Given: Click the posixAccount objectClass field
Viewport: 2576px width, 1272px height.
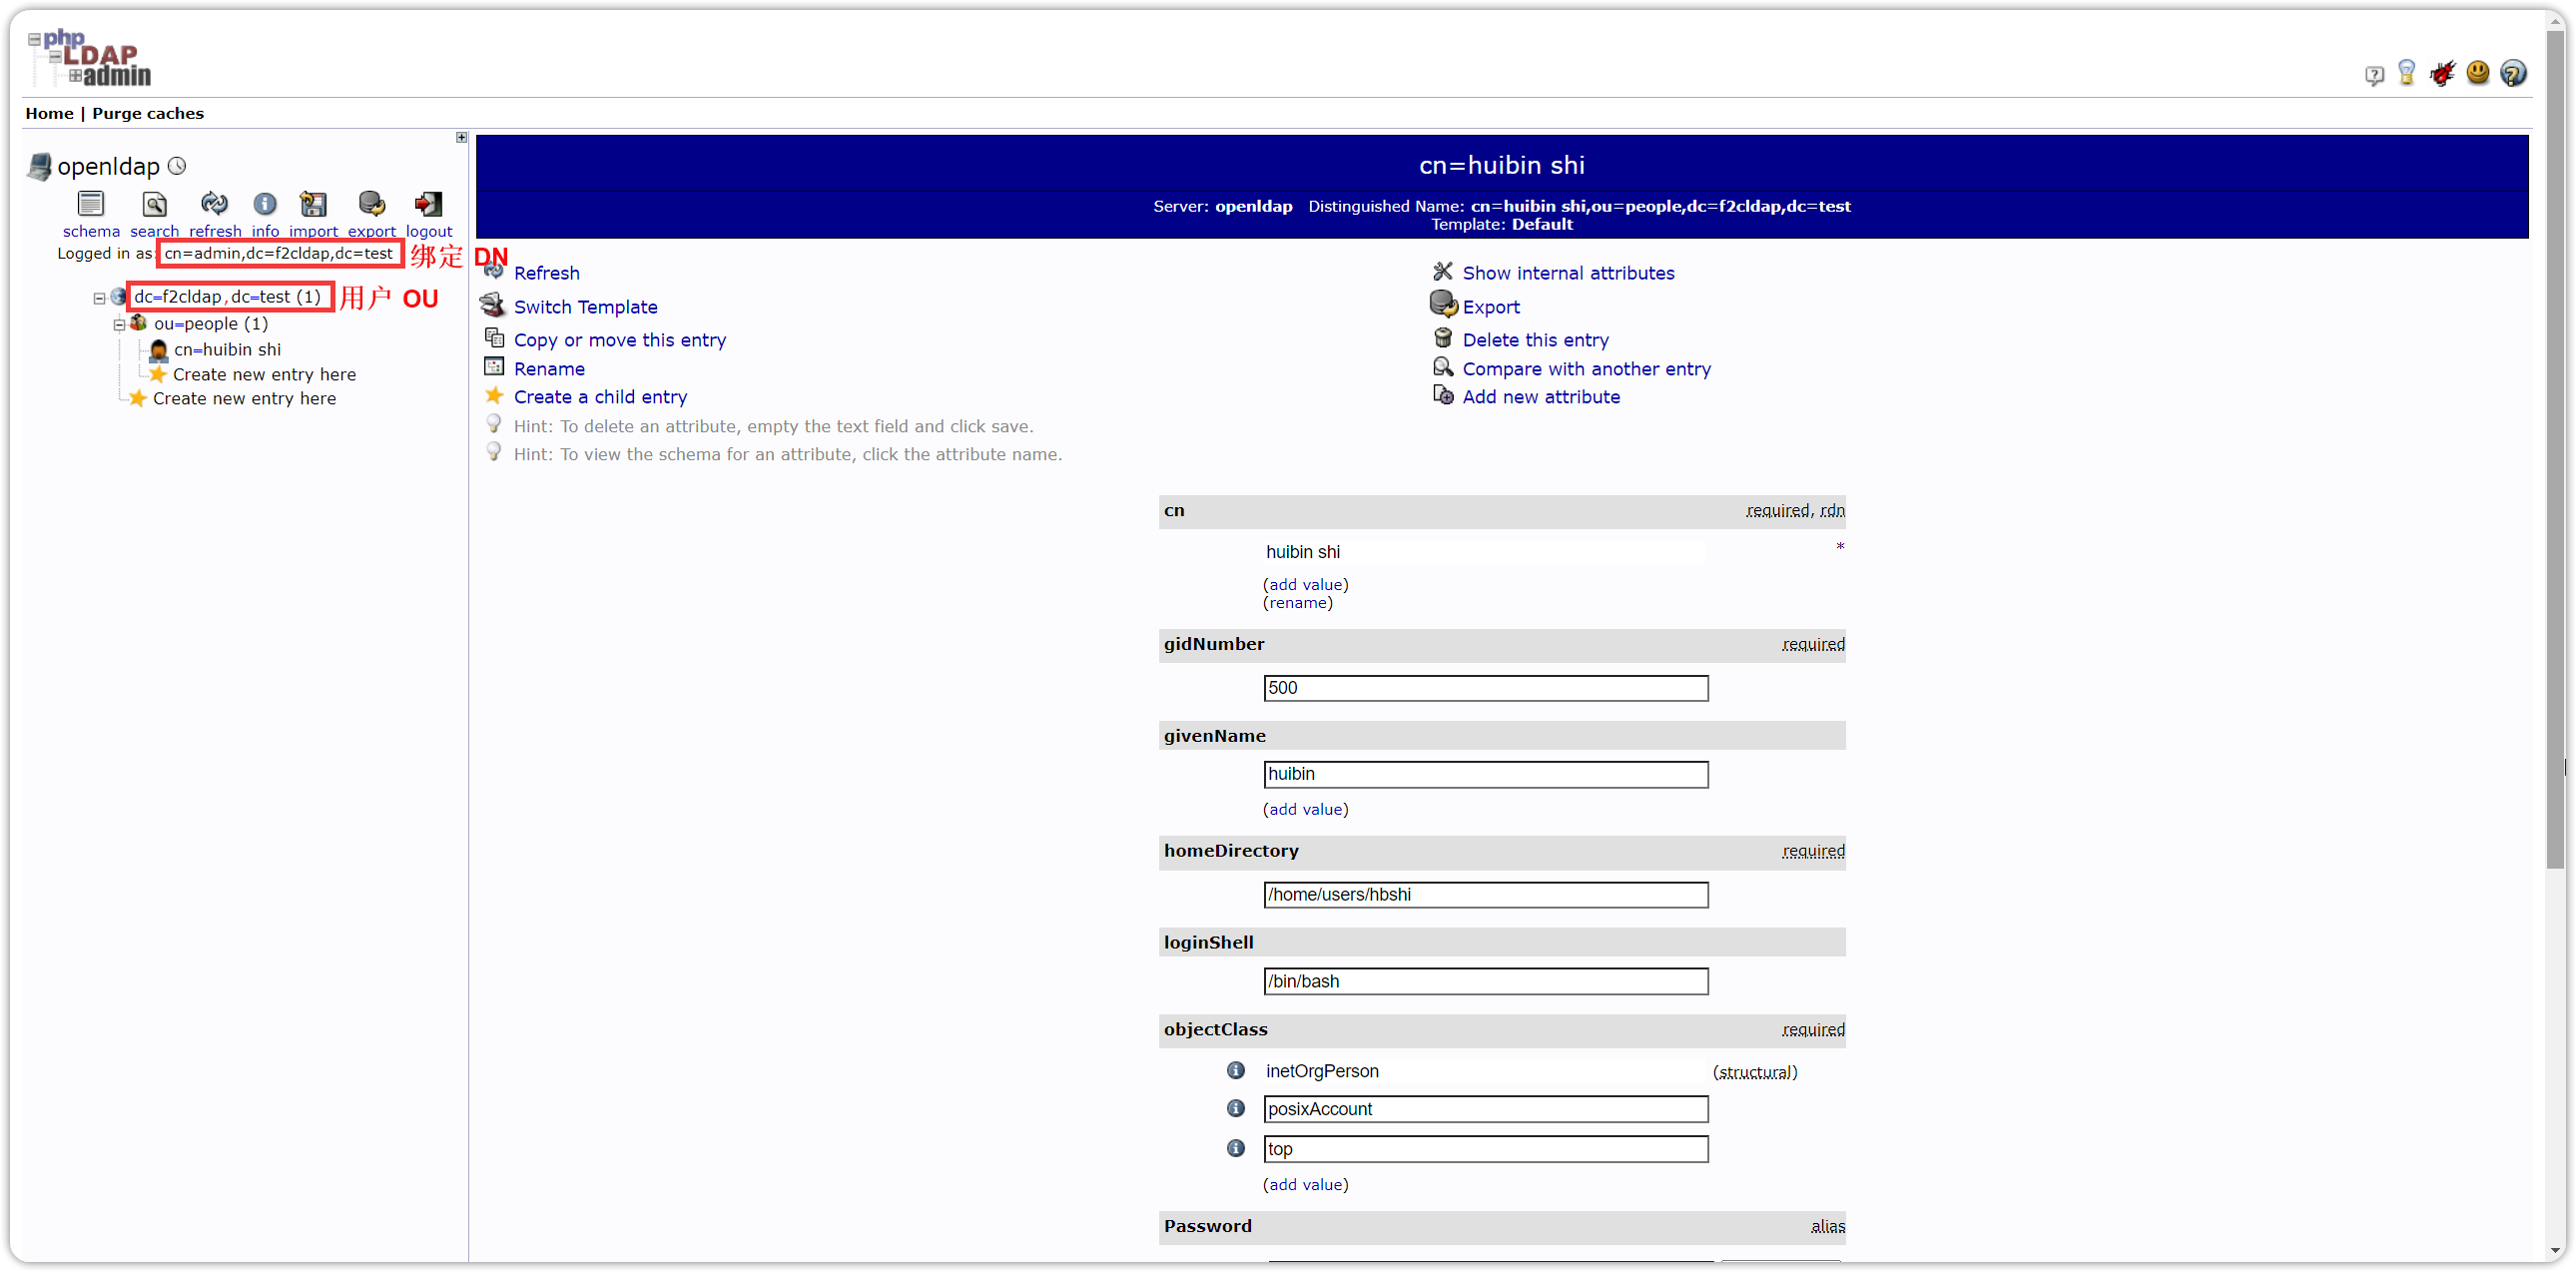Looking at the screenshot, I should point(1485,1110).
